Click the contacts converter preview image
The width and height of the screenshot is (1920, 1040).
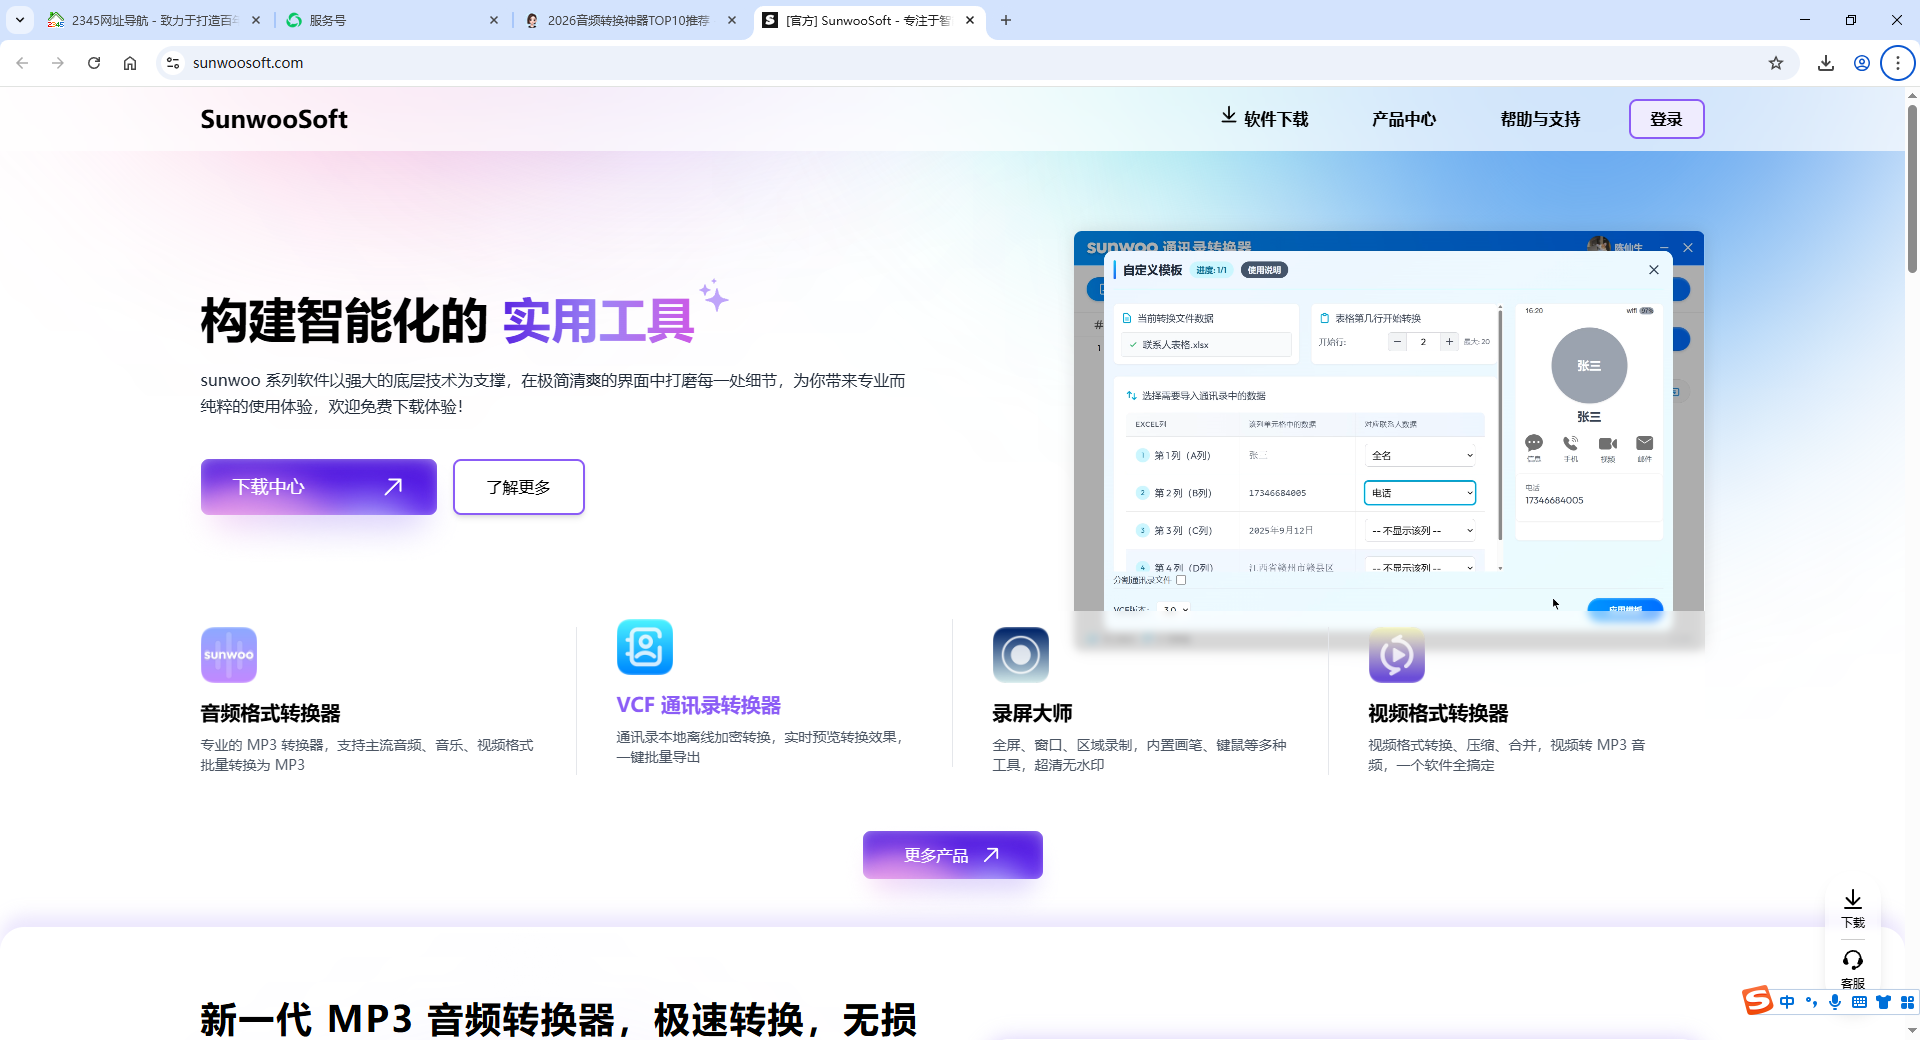pos(1389,440)
